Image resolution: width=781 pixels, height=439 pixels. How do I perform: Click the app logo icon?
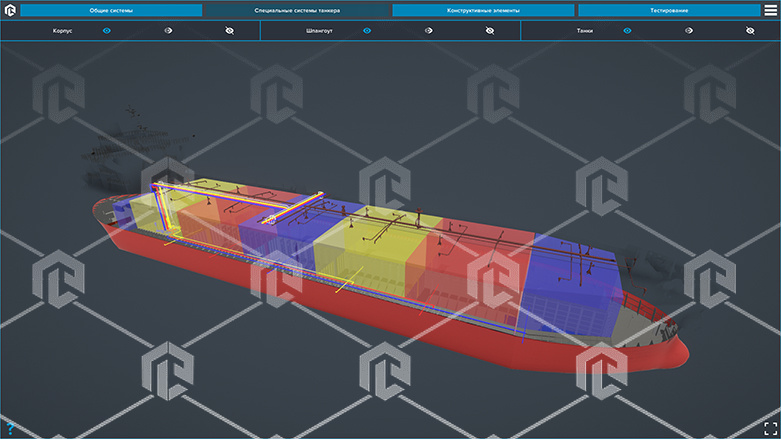(10, 10)
